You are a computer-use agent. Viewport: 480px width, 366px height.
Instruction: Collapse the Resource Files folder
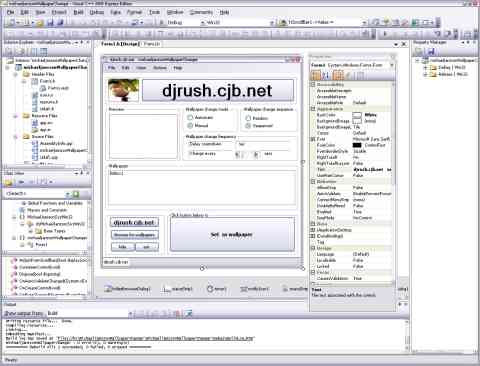(x=16, y=116)
